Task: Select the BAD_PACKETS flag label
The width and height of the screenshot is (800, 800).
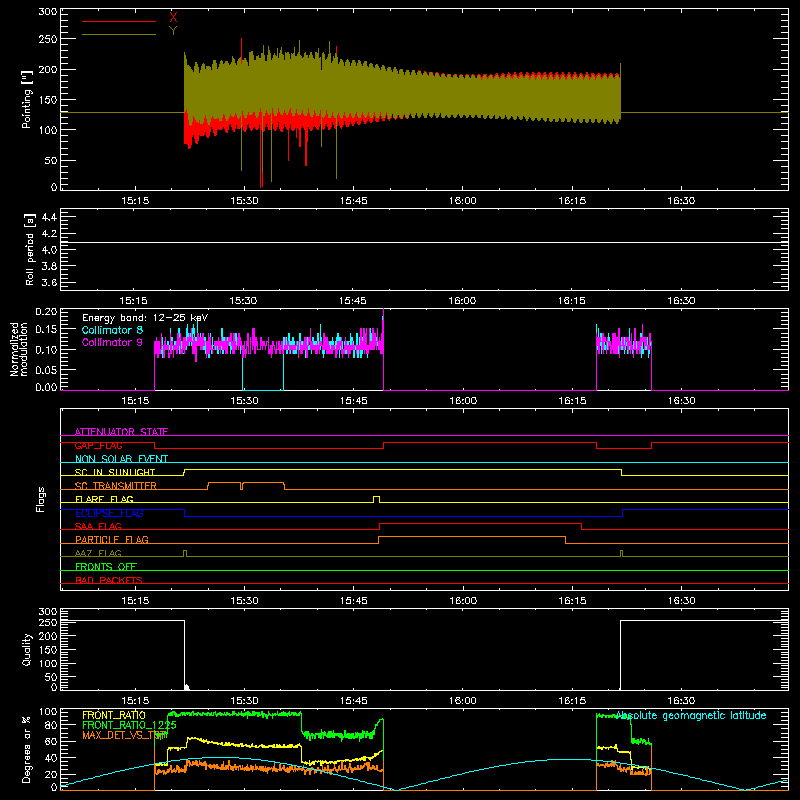Action: [x=109, y=580]
